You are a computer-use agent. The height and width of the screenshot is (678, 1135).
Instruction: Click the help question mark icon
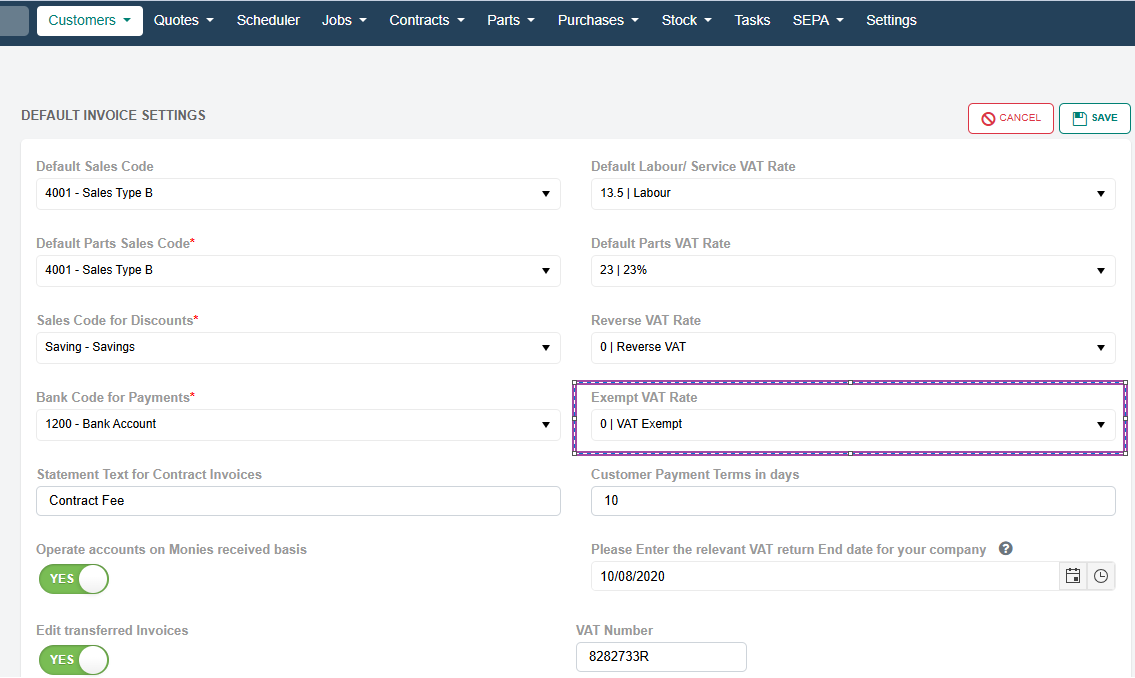(1006, 549)
